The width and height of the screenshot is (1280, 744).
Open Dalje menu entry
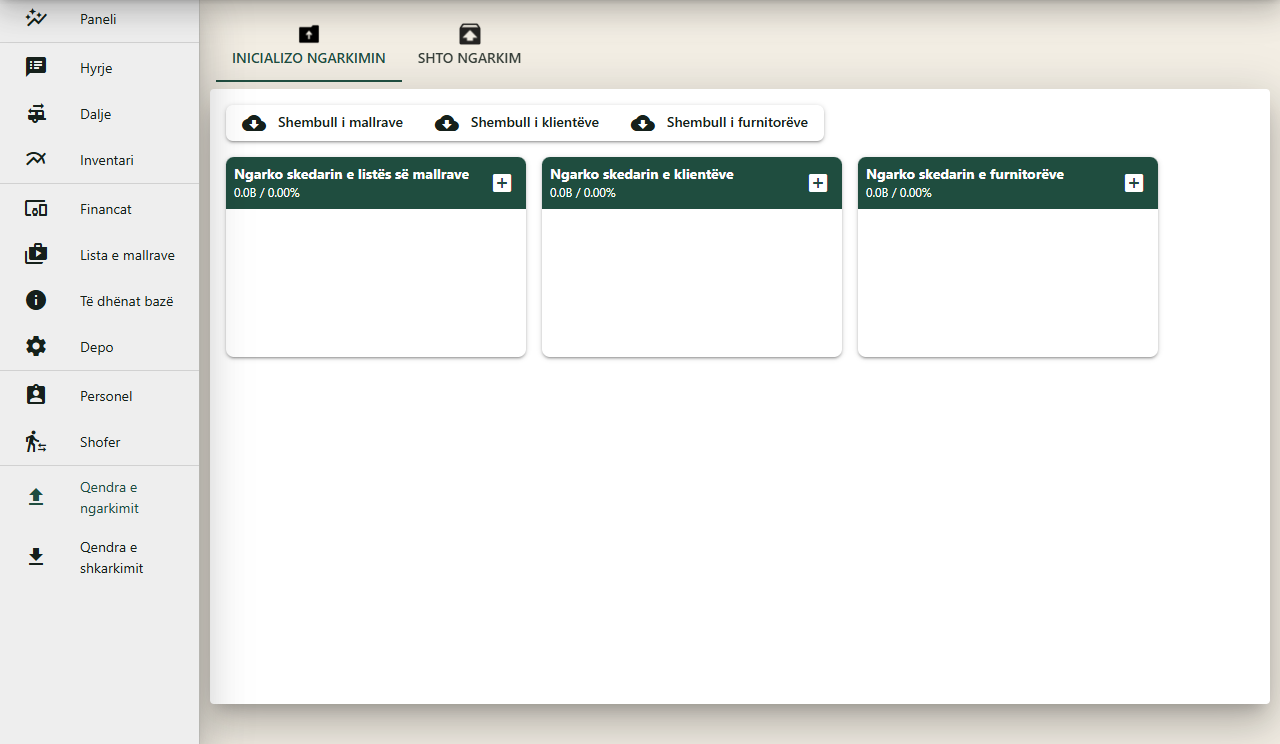[x=100, y=113]
